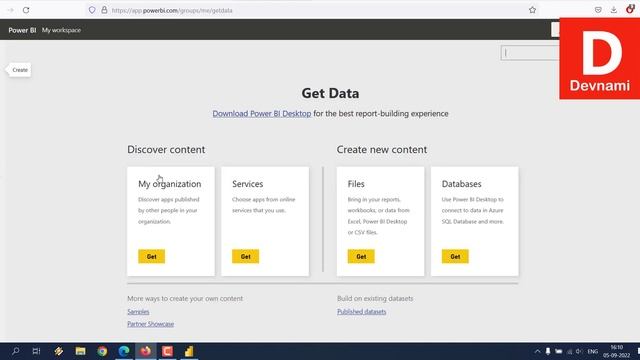Open Task View on the taskbar
Screen dimensions: 640x360
[36, 351]
